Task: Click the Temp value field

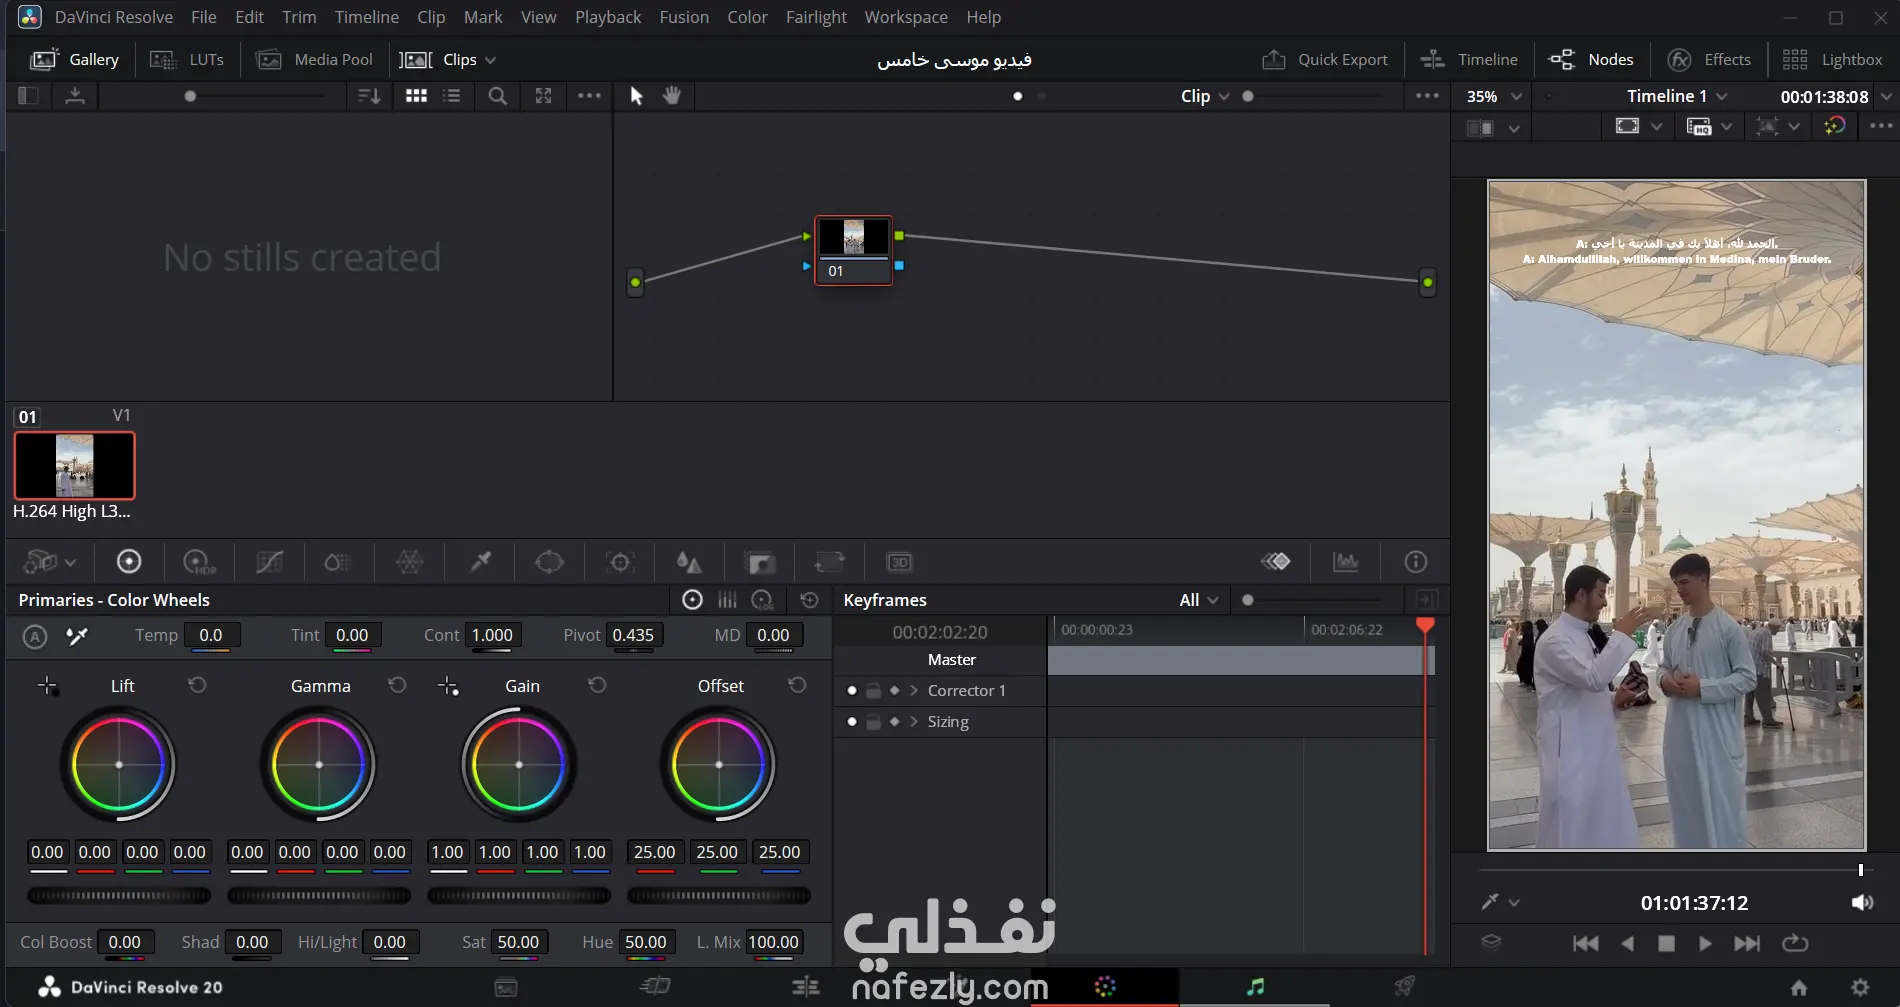Action: tap(211, 636)
